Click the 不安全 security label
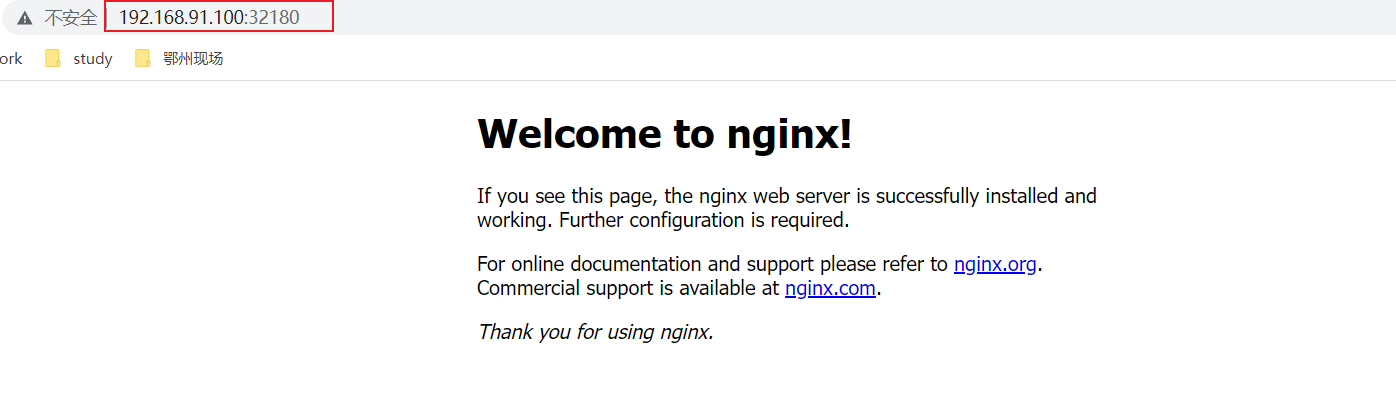 click(70, 18)
